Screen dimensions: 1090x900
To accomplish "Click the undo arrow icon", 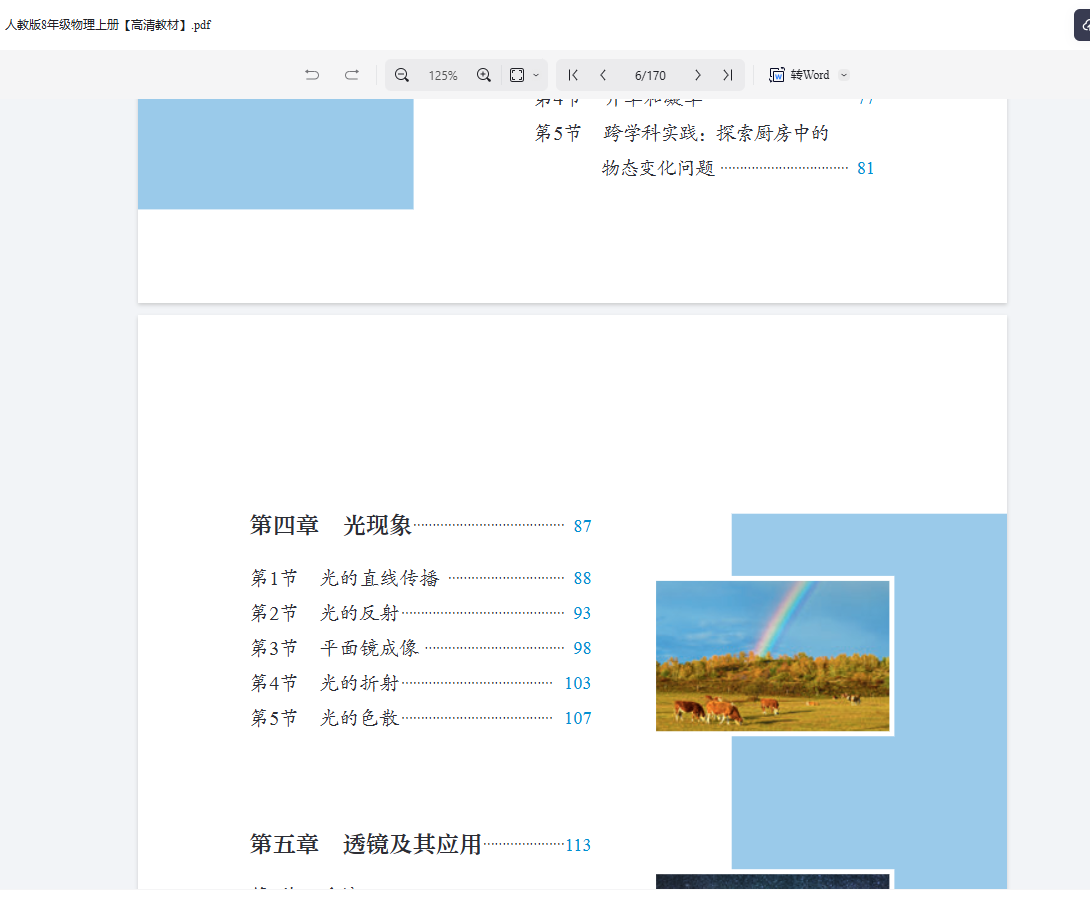I will (312, 75).
